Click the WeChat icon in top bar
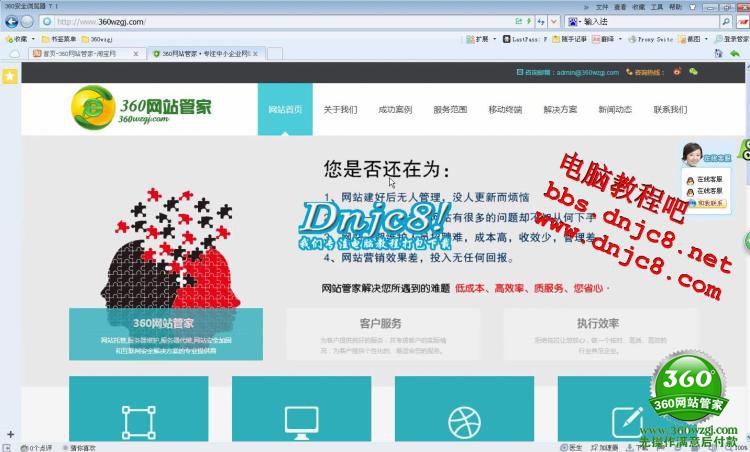 (x=693, y=72)
